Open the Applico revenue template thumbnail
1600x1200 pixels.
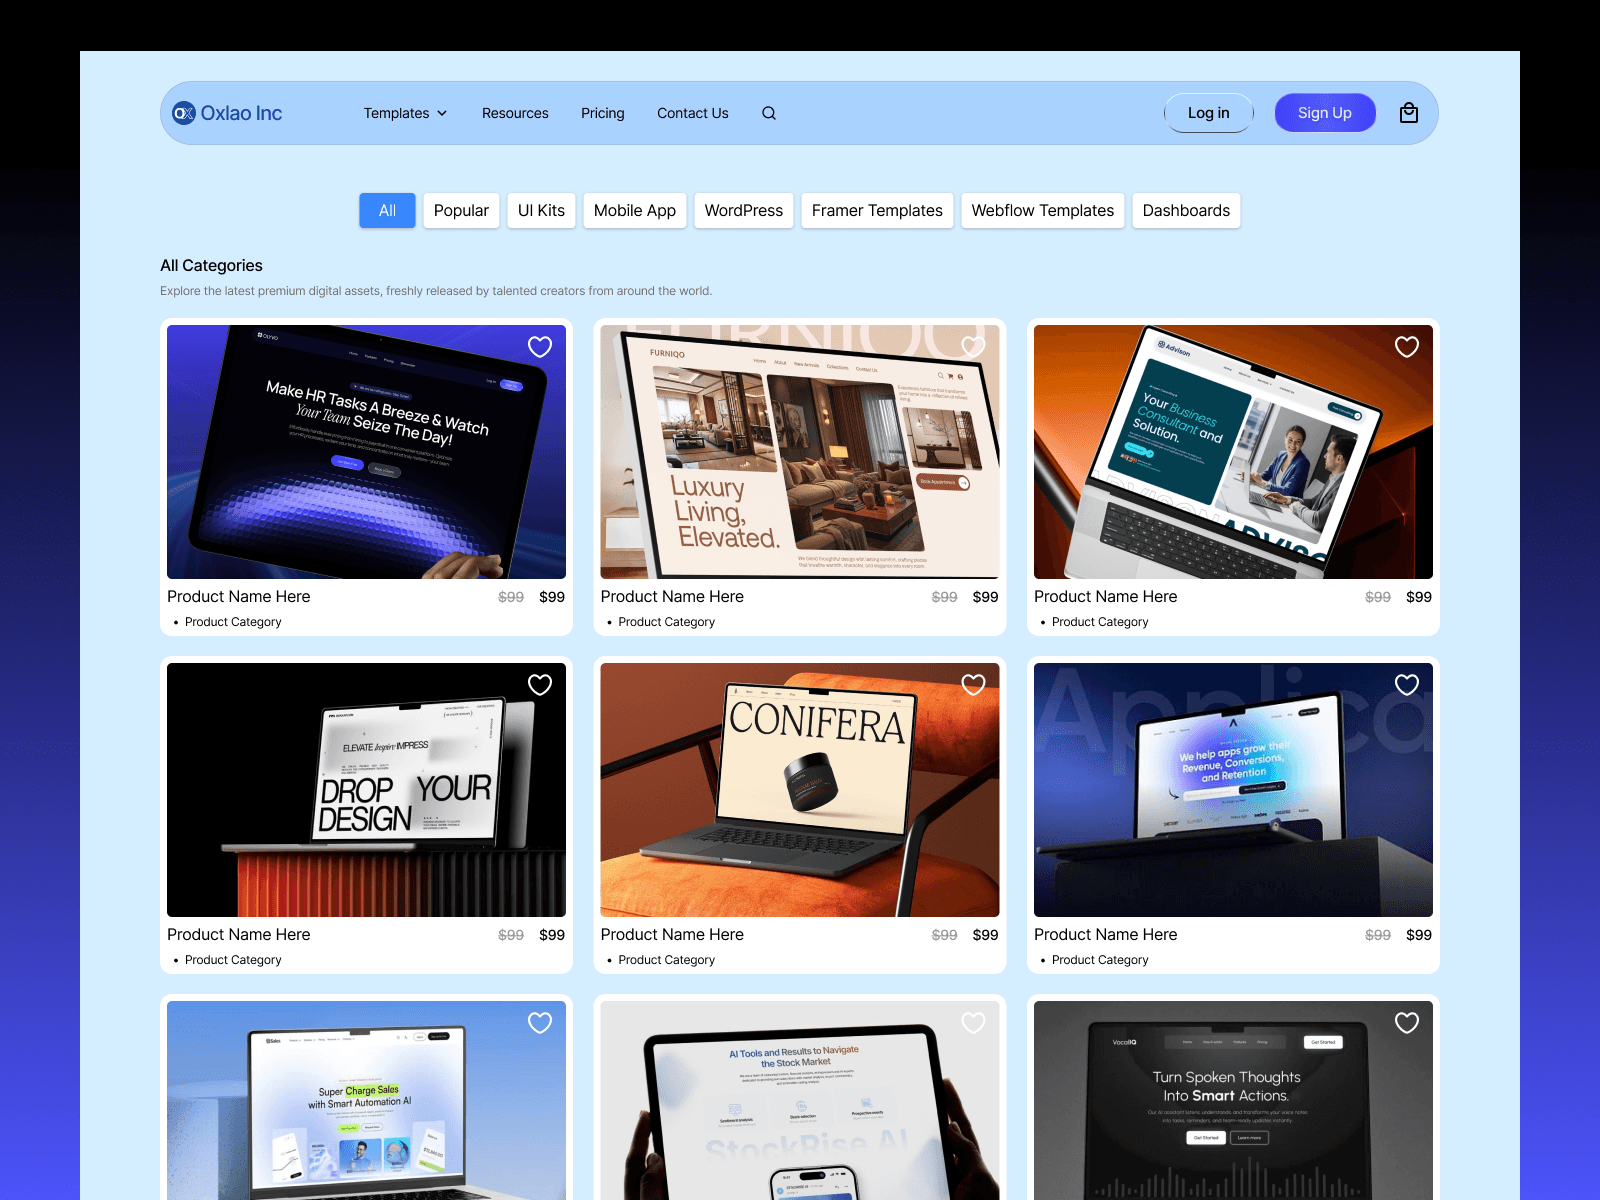[x=1233, y=790]
